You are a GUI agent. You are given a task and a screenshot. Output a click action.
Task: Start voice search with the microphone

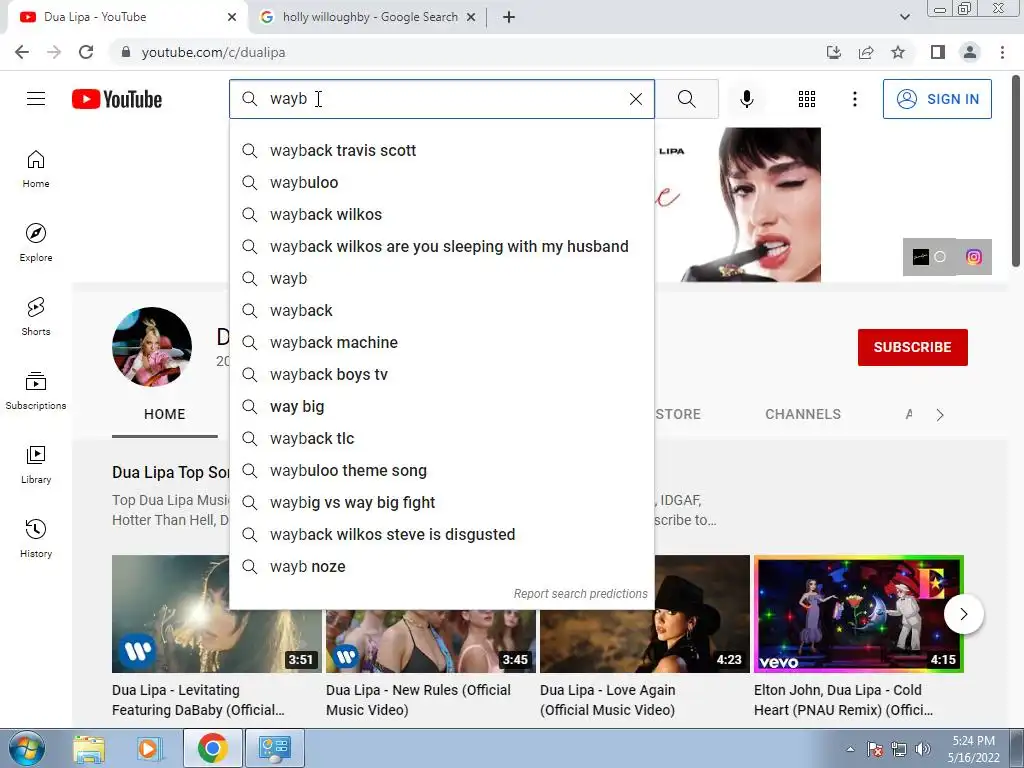[x=746, y=99]
